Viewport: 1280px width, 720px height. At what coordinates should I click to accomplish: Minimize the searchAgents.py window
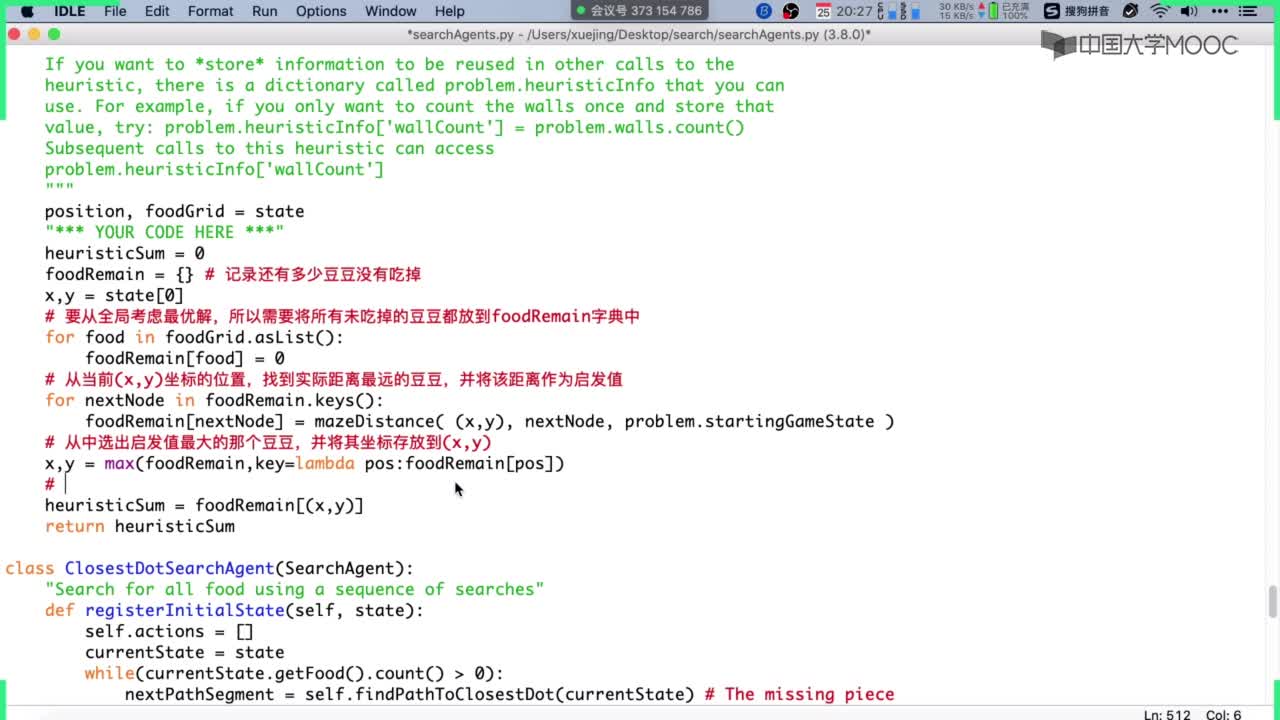pyautogui.click(x=34, y=34)
